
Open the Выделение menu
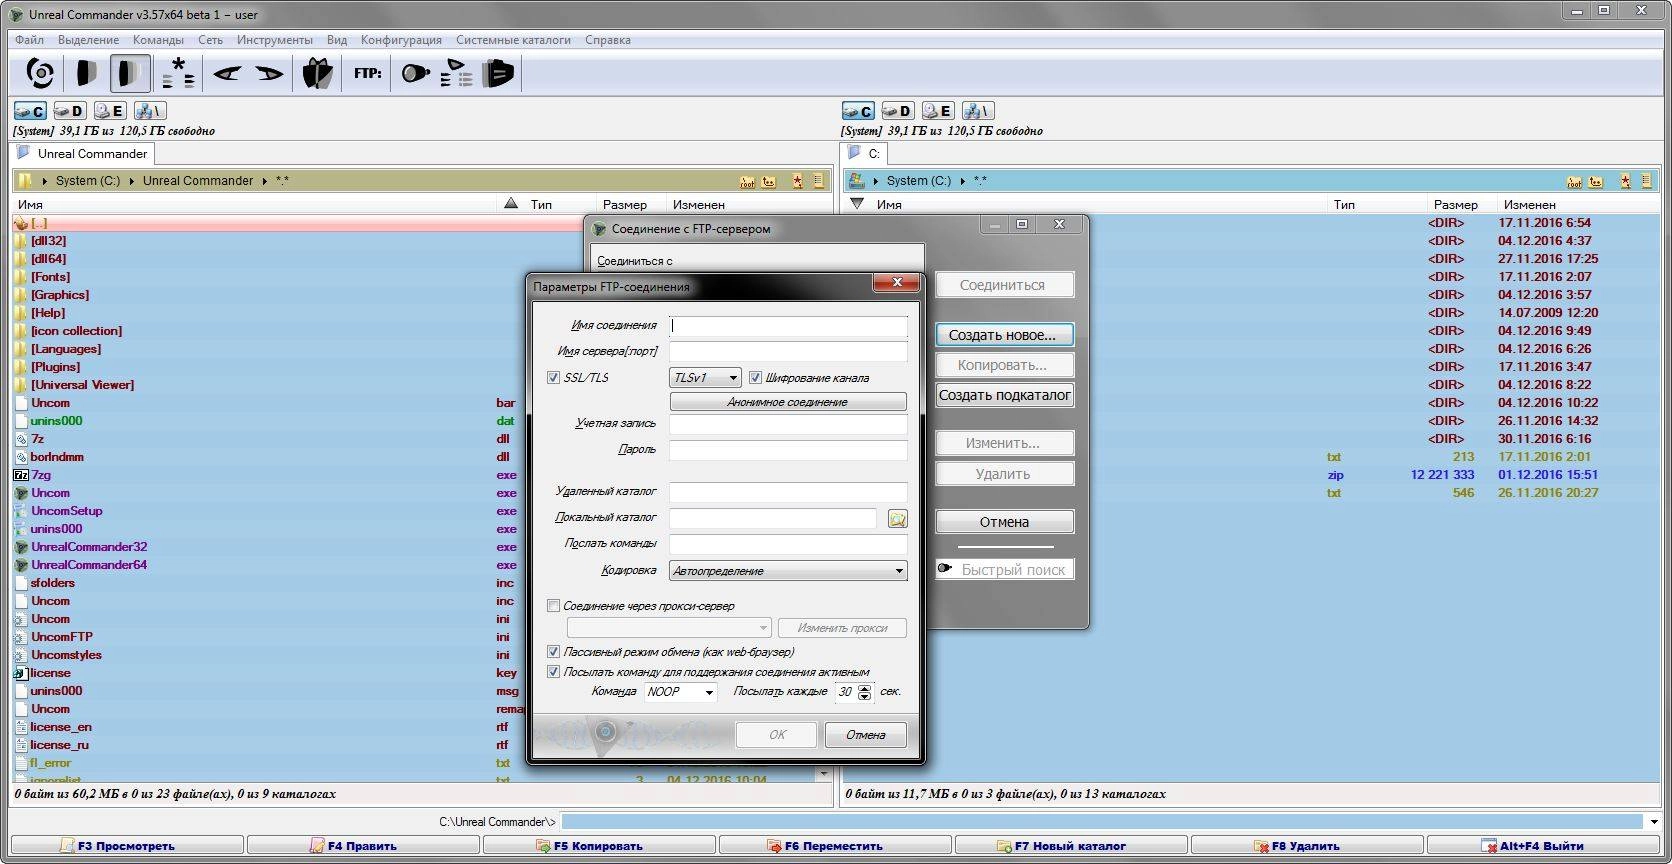coord(88,40)
